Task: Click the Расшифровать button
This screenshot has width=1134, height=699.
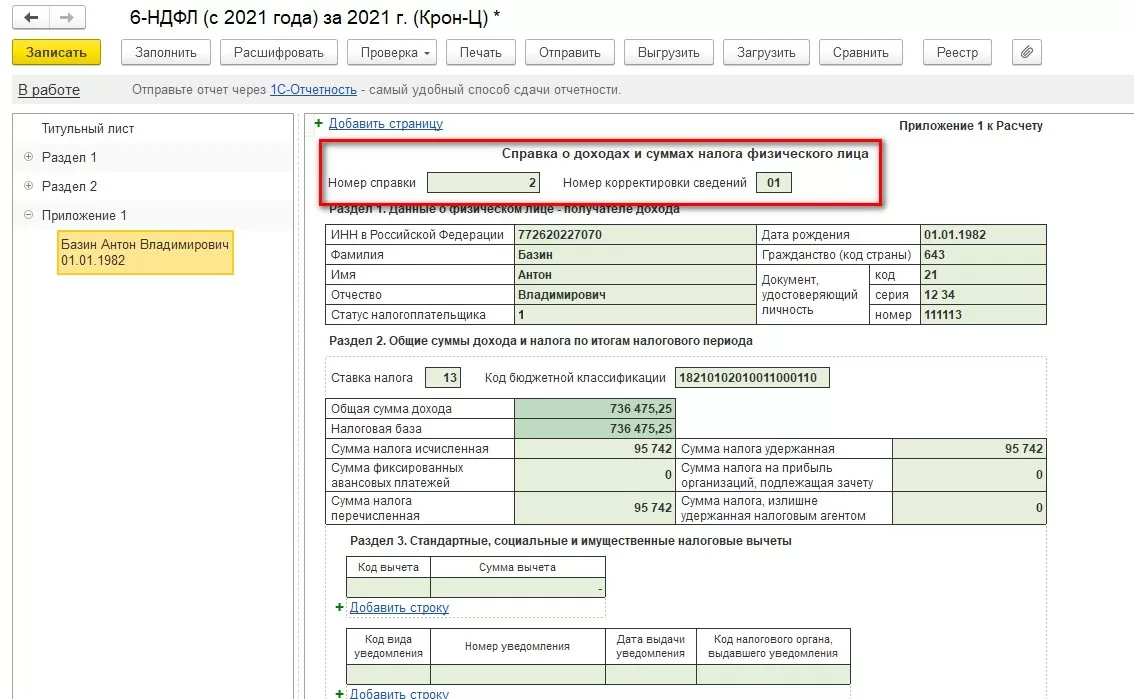Action: click(x=279, y=52)
